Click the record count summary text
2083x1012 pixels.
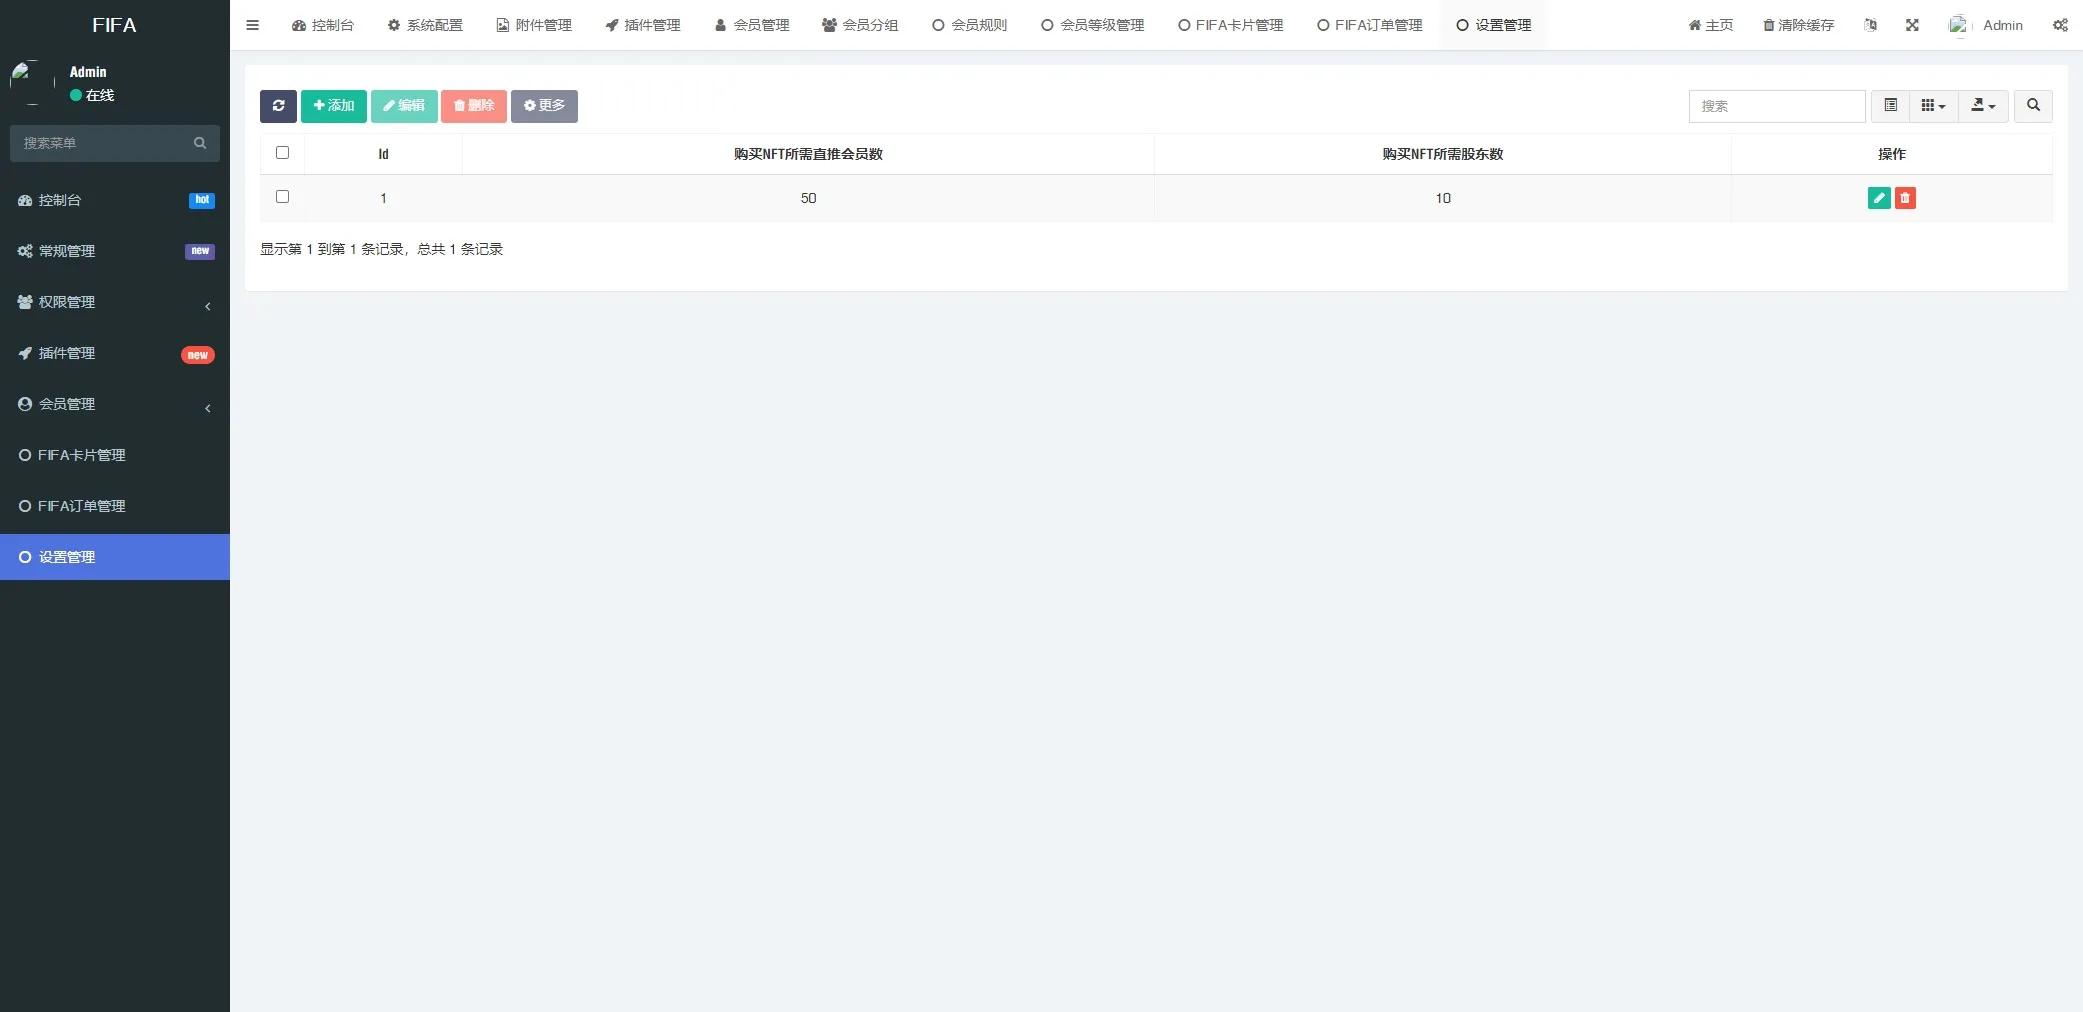tap(381, 249)
